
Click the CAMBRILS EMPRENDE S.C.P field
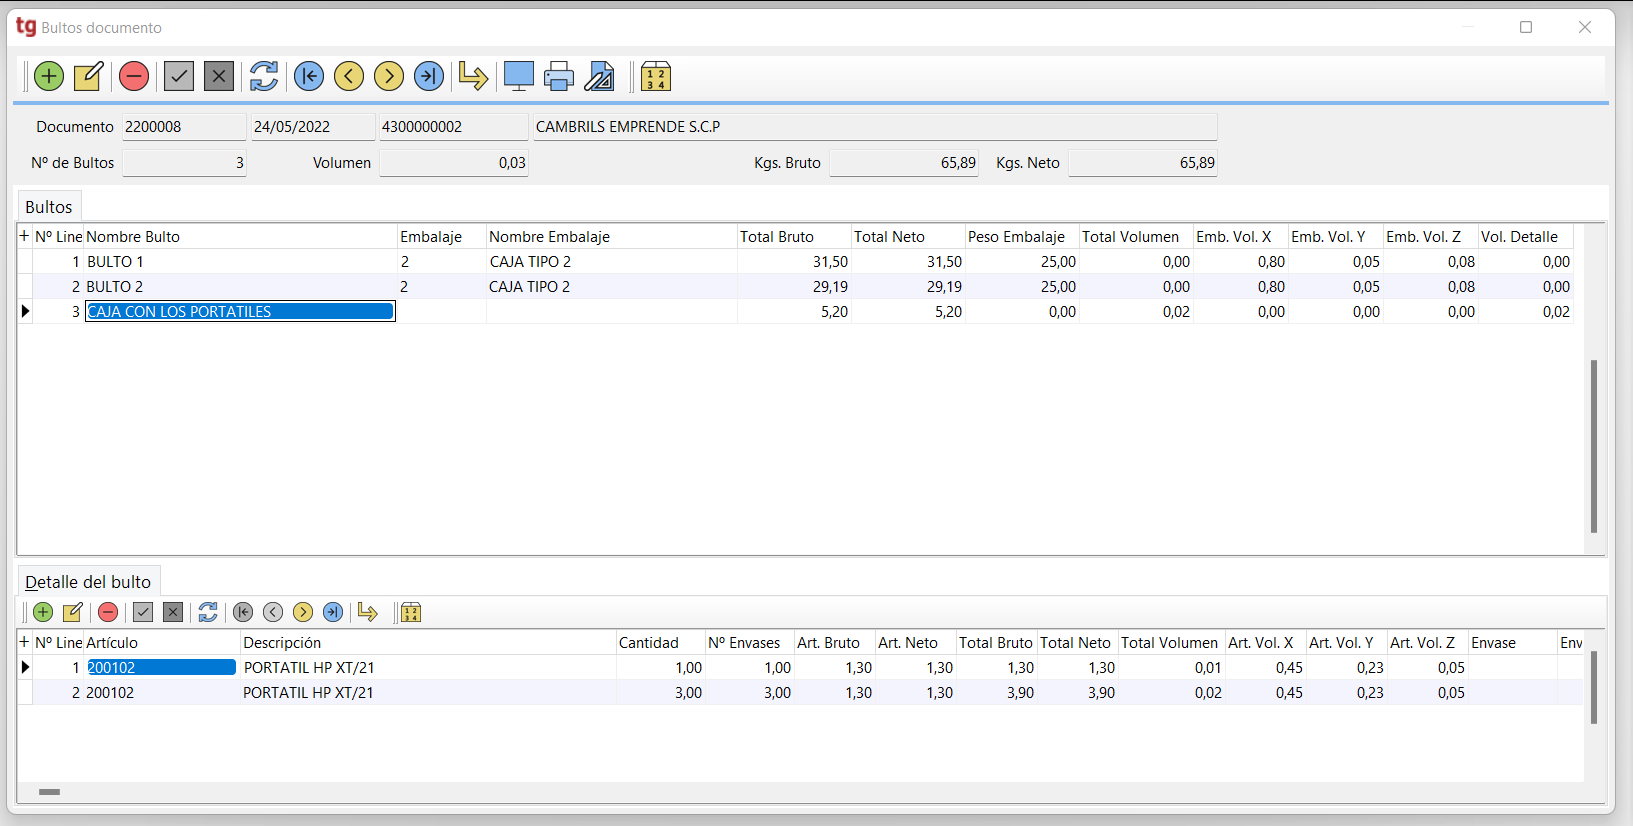tap(875, 127)
